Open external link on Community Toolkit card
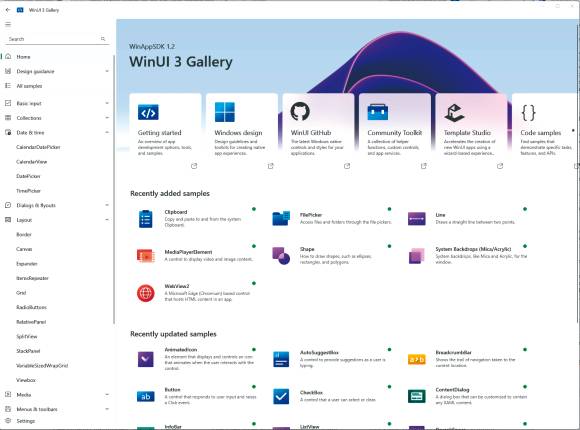The width and height of the screenshot is (580, 430). pyautogui.click(x=424, y=166)
